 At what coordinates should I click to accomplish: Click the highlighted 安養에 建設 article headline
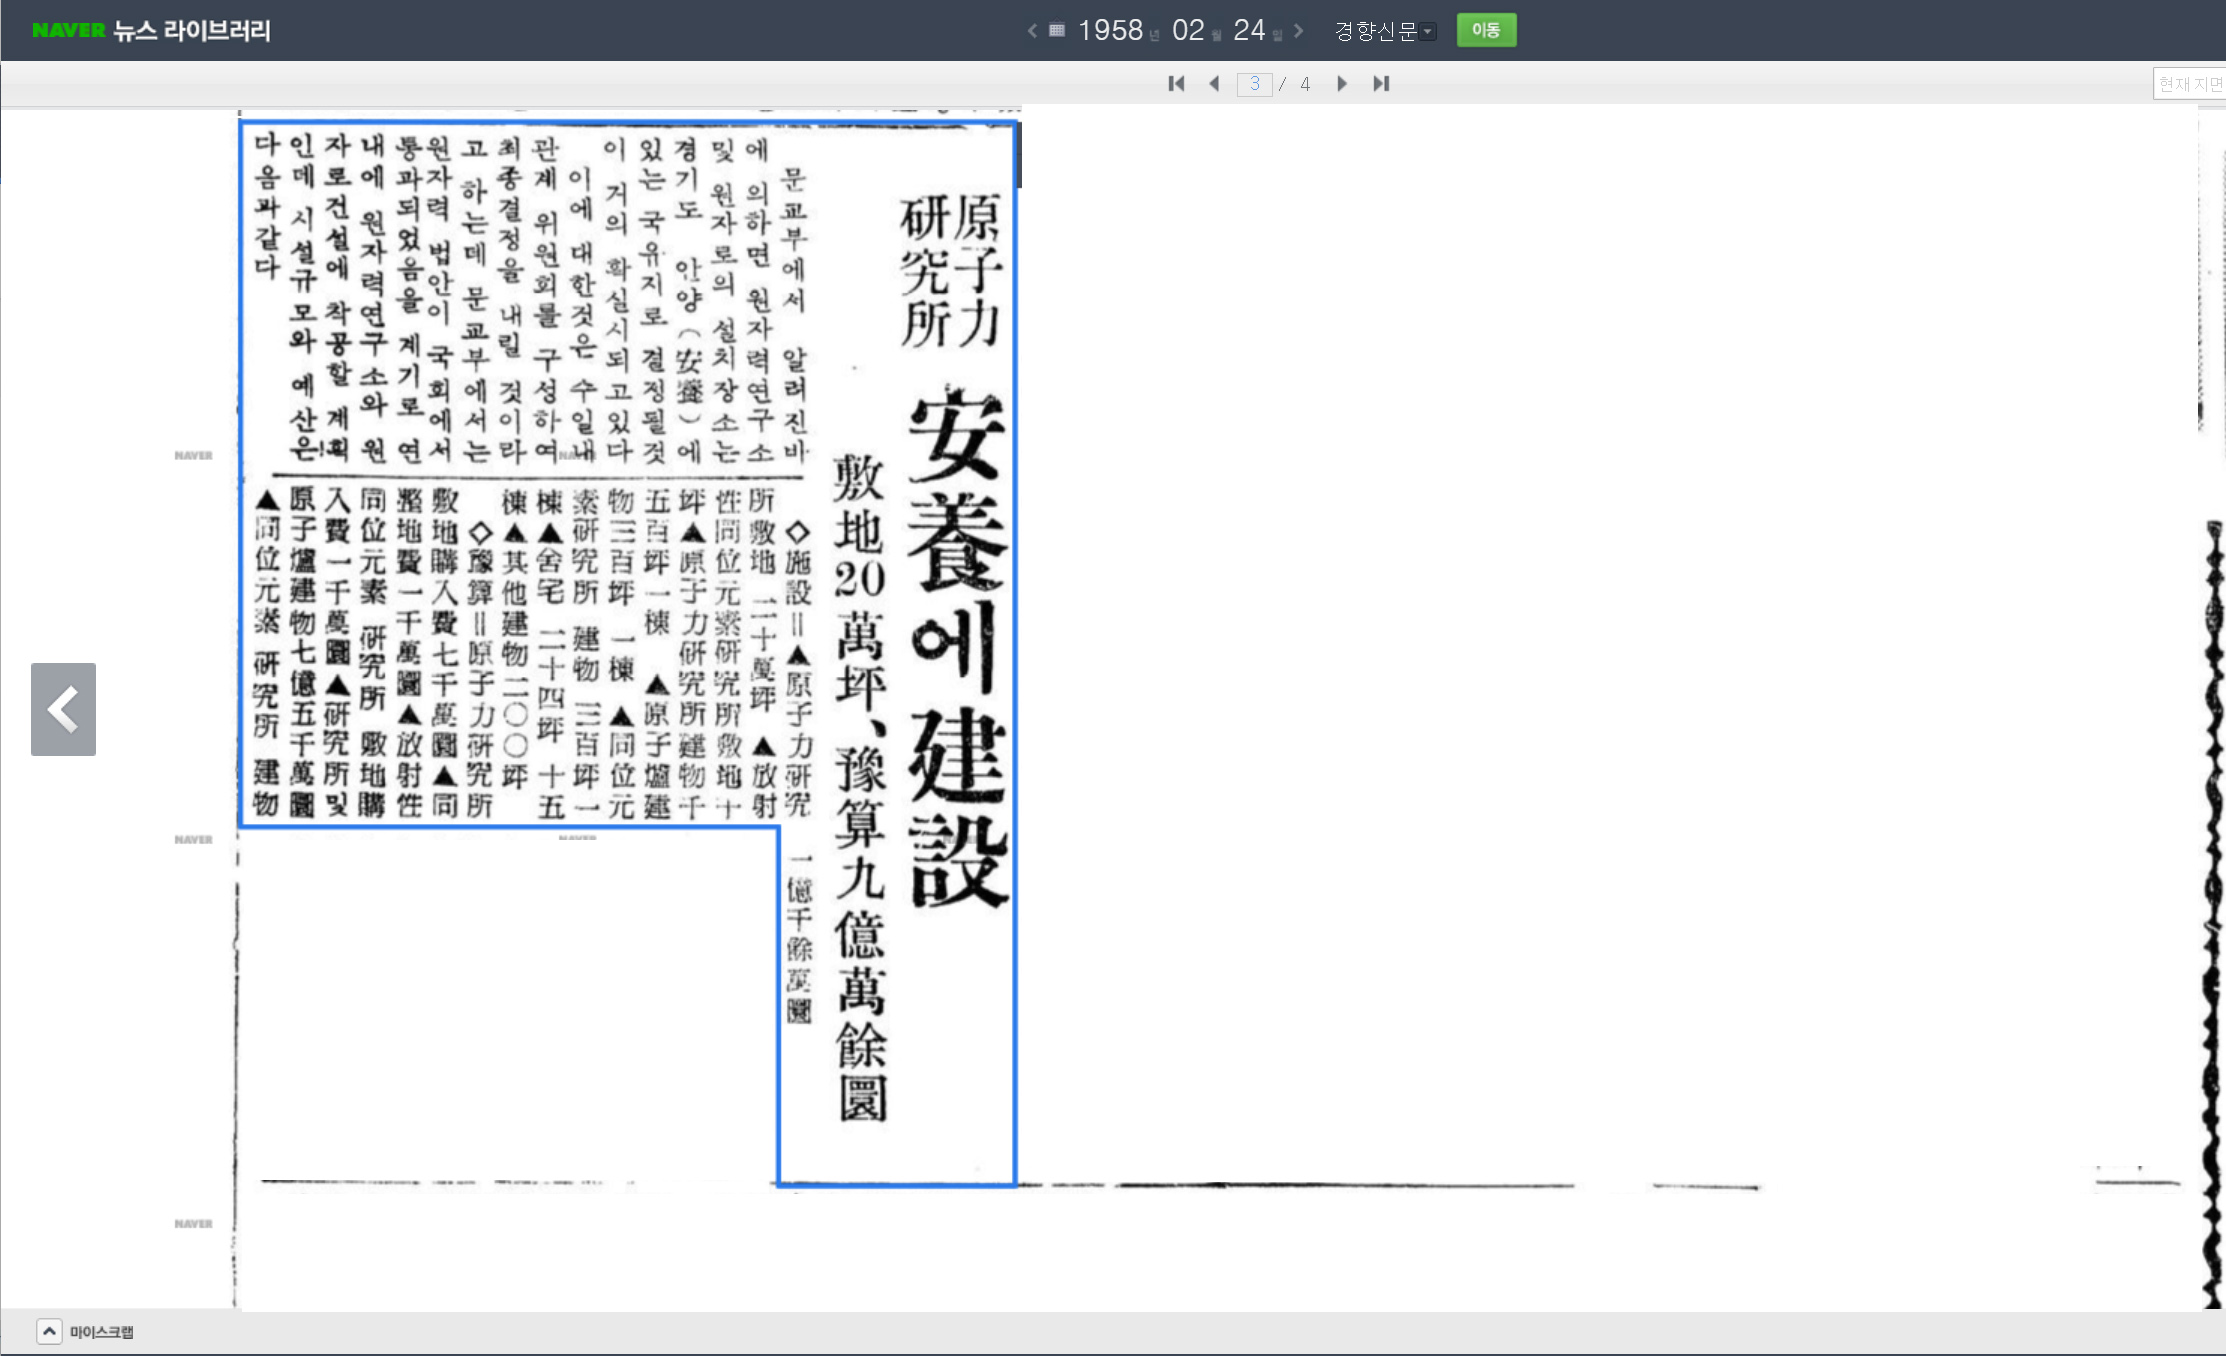point(955,650)
